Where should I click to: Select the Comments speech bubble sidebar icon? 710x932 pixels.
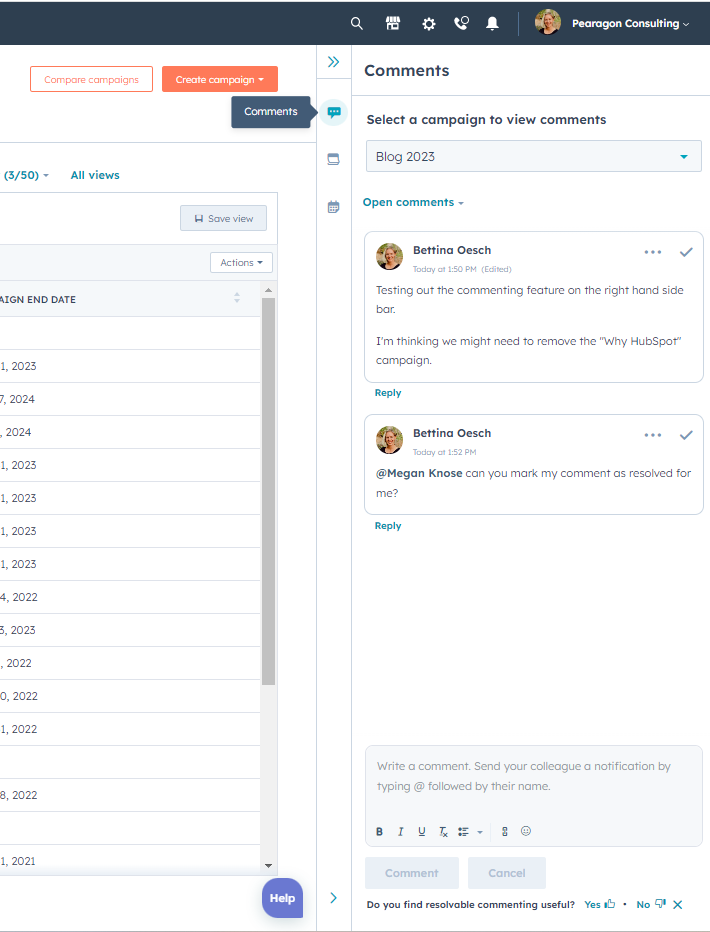[x=334, y=112]
